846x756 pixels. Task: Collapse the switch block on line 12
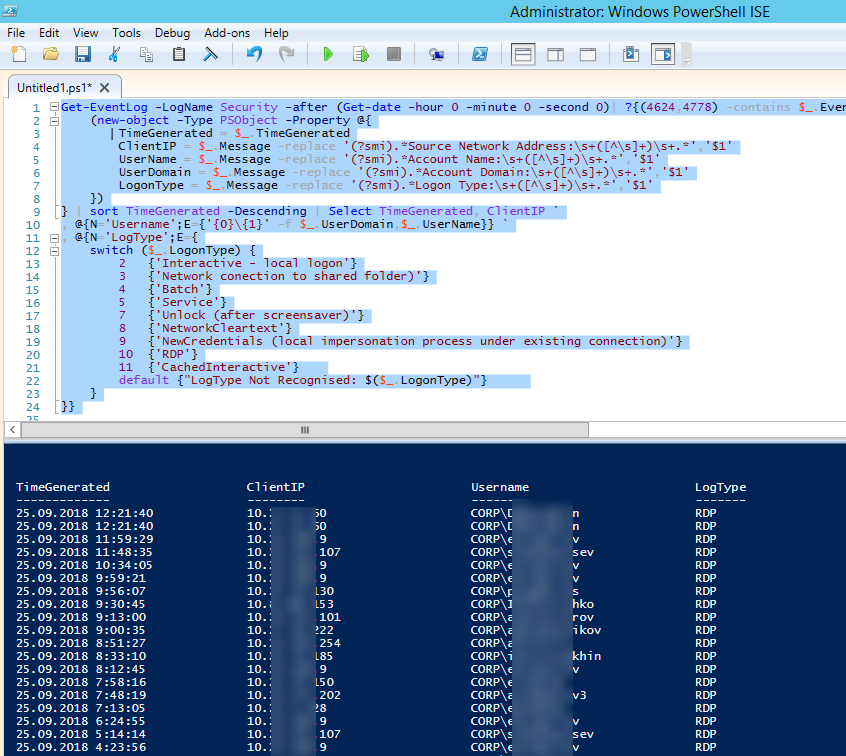pyautogui.click(x=52, y=251)
